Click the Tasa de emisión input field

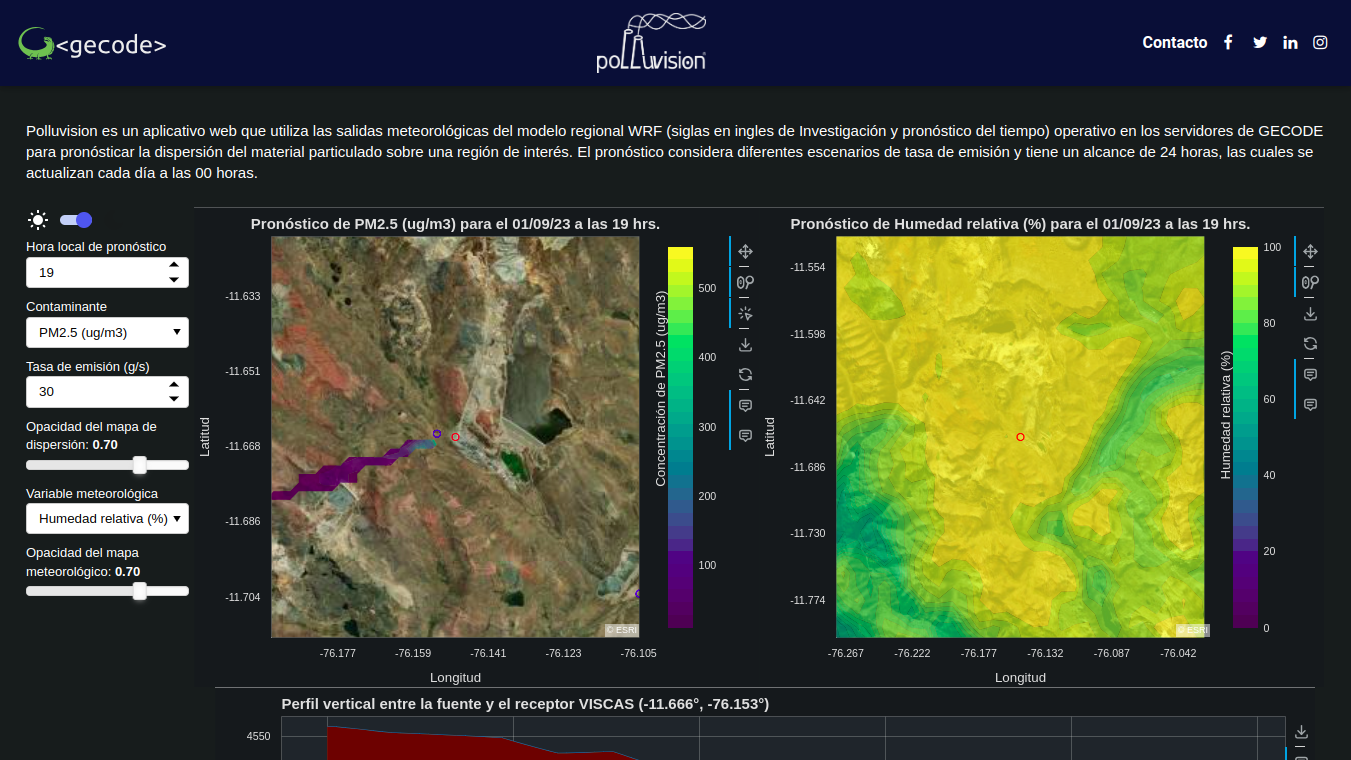95,392
